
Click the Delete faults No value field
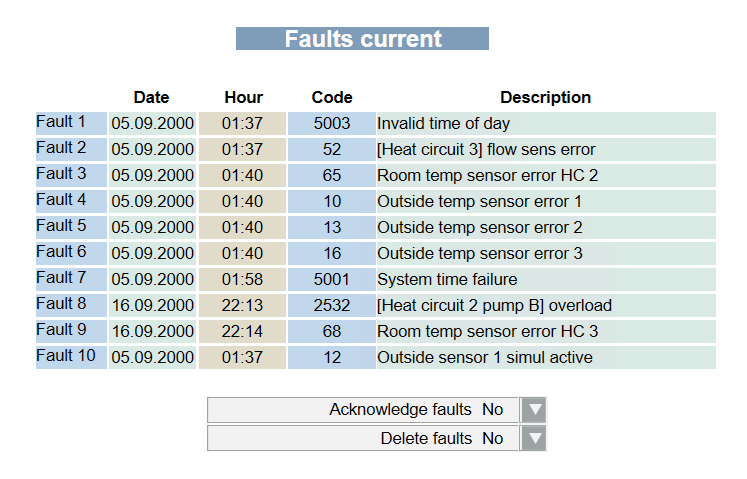pyautogui.click(x=493, y=438)
